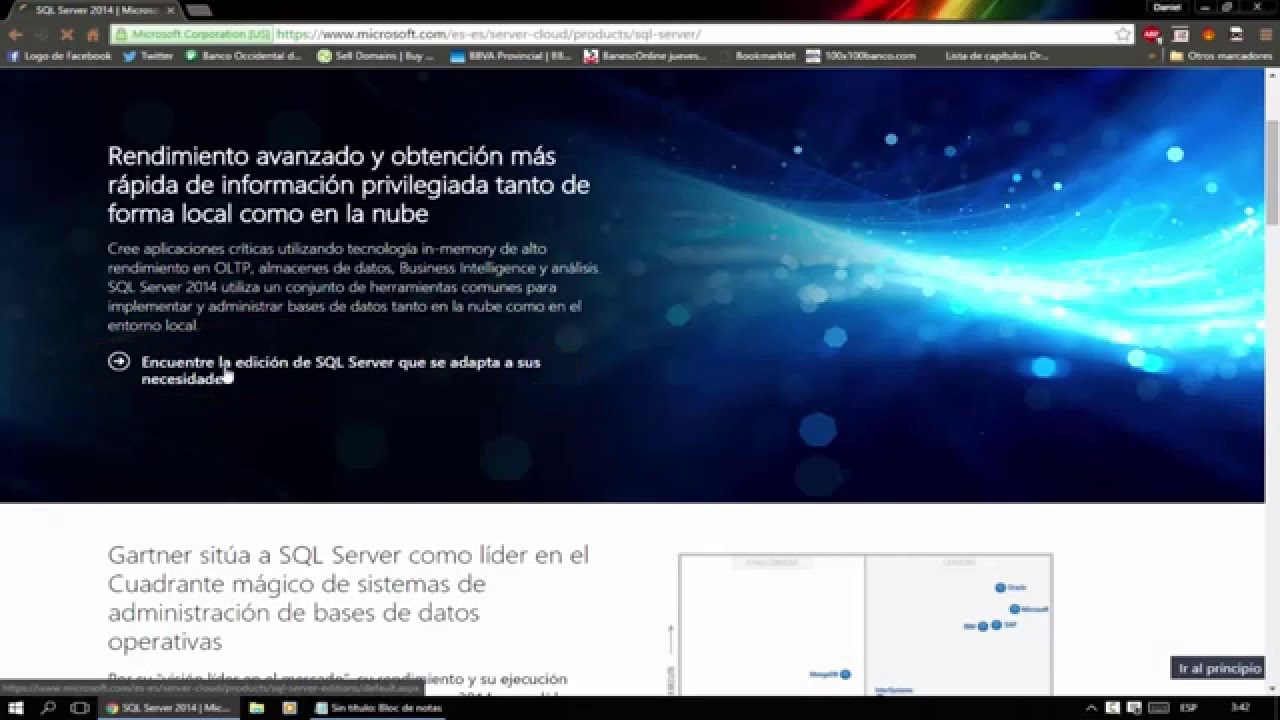Screen dimensions: 1280x720
Task: Select the SQL Server 2014 browser tab
Action: click(x=95, y=9)
